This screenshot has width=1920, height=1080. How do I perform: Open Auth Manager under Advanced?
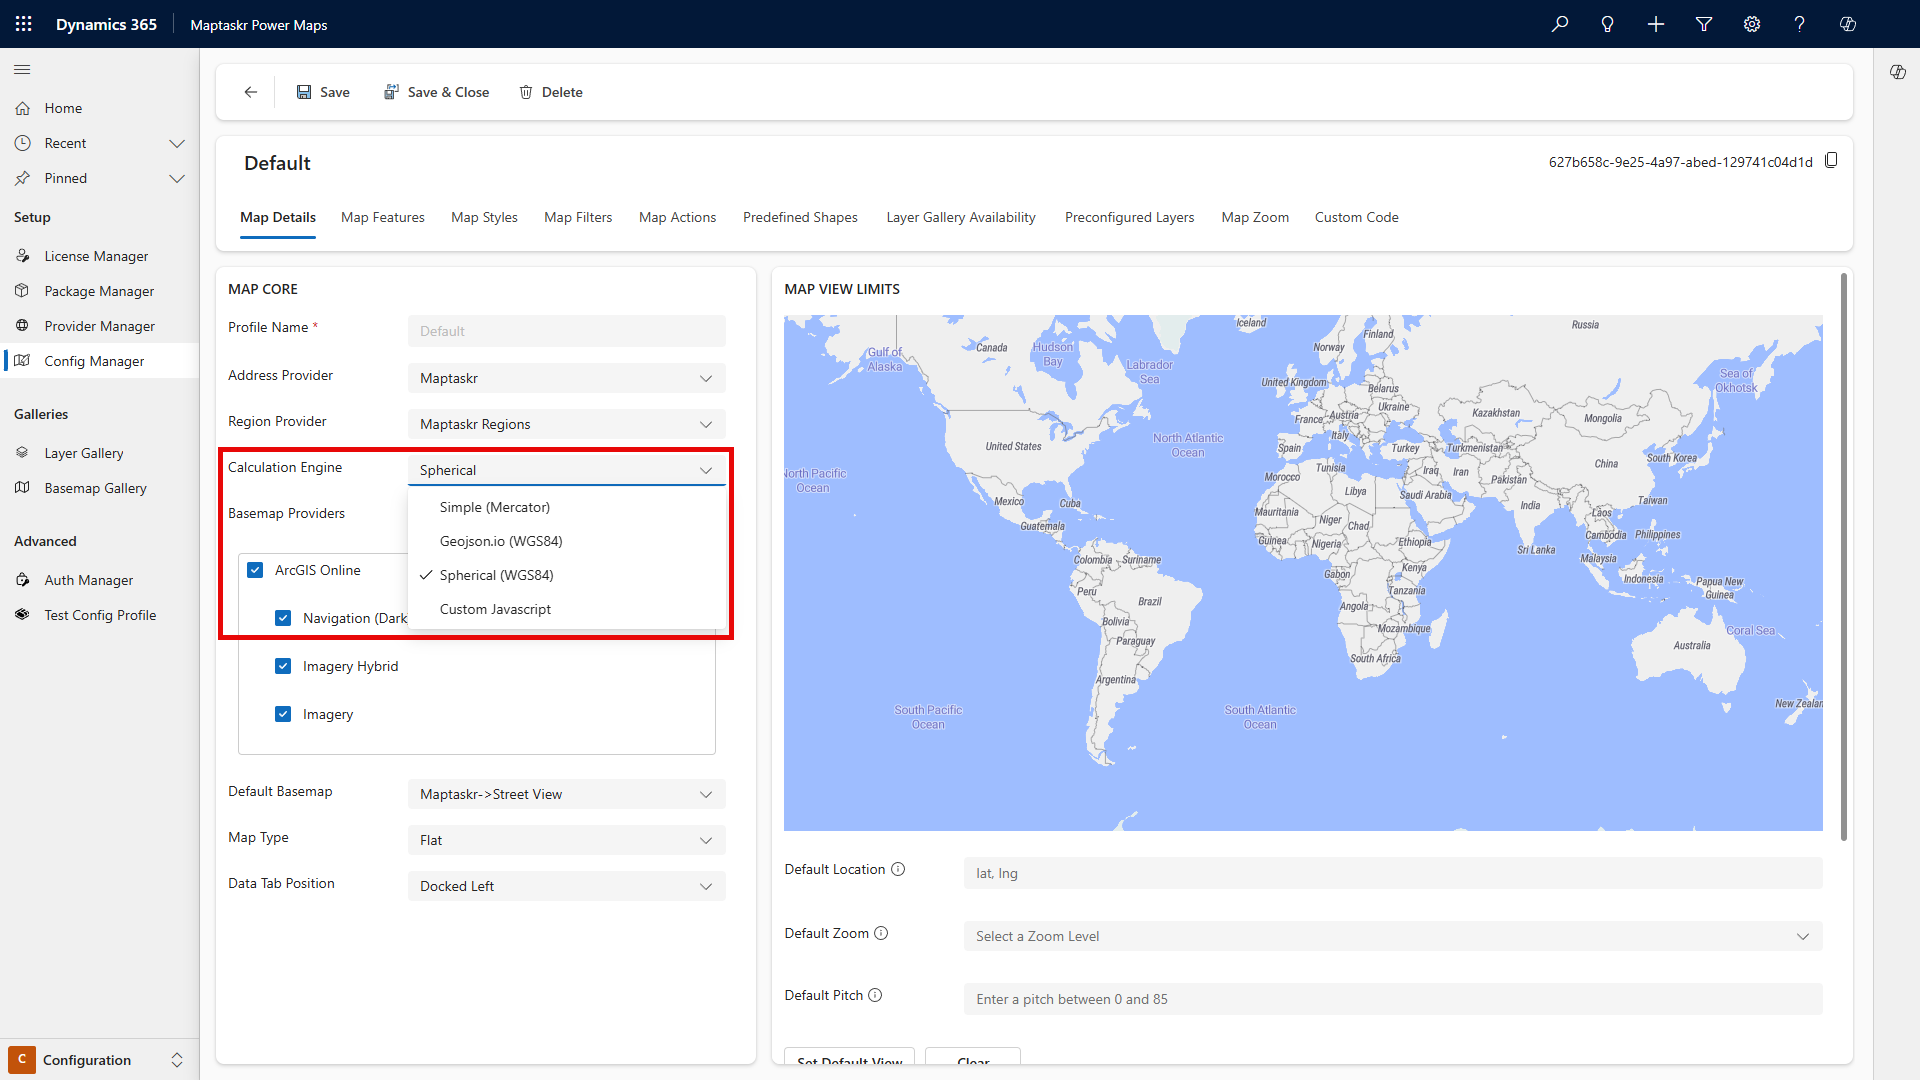88,579
